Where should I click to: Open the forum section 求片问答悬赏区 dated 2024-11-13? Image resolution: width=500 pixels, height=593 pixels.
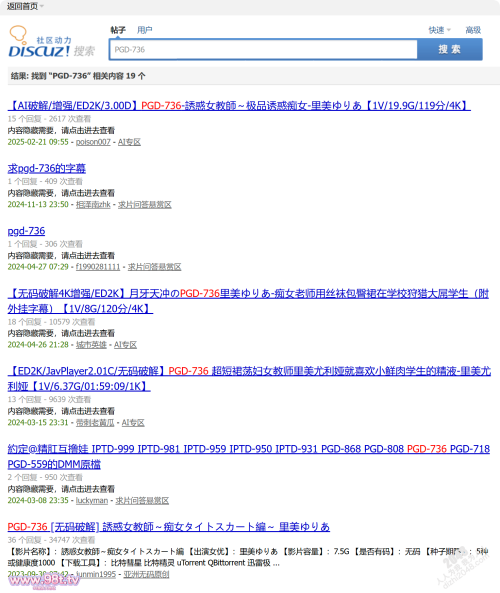pyautogui.click(x=144, y=205)
